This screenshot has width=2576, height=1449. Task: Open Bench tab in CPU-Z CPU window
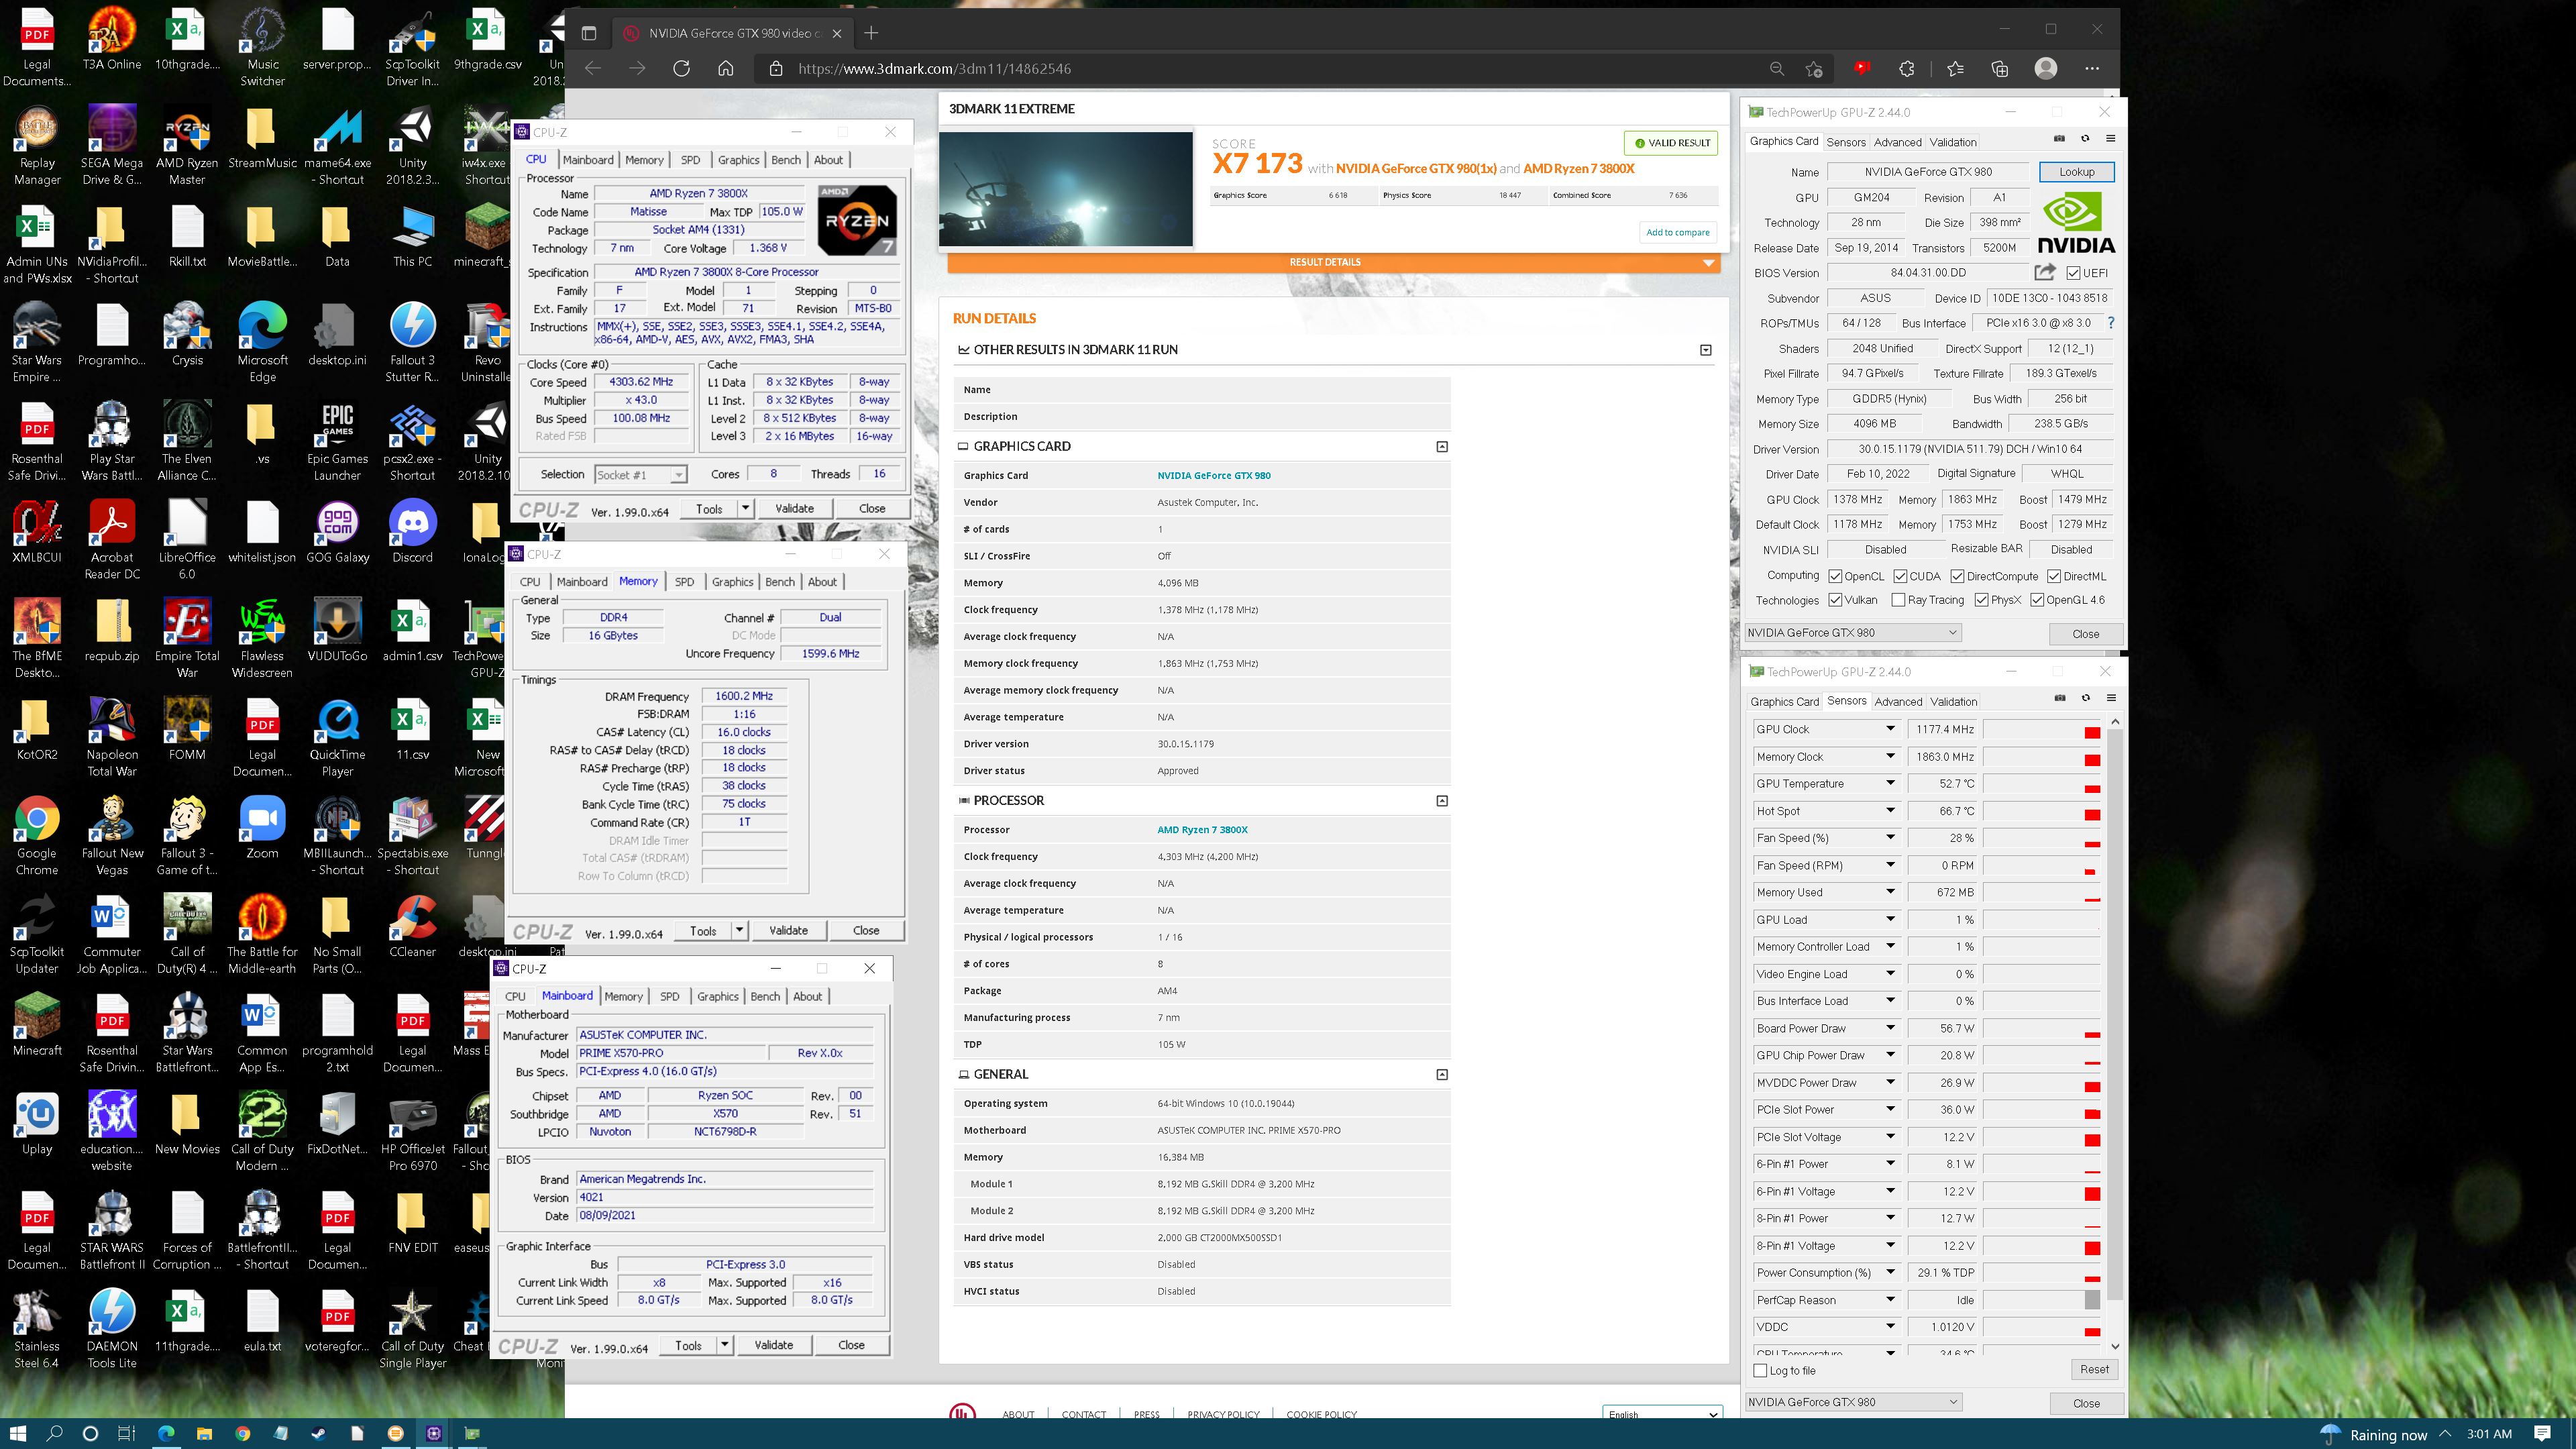tap(786, 160)
